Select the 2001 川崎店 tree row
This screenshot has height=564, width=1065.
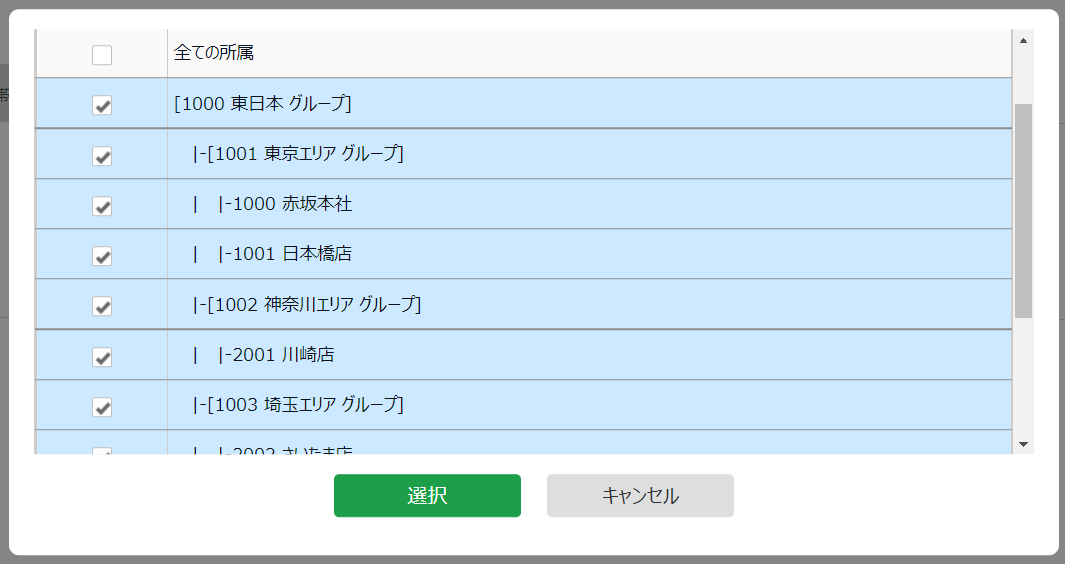pos(279,354)
